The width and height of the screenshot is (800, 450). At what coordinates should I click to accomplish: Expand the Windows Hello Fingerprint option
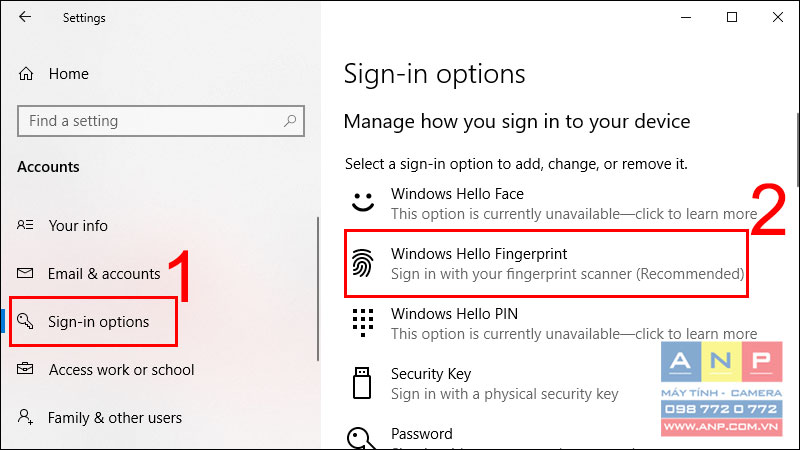546,264
